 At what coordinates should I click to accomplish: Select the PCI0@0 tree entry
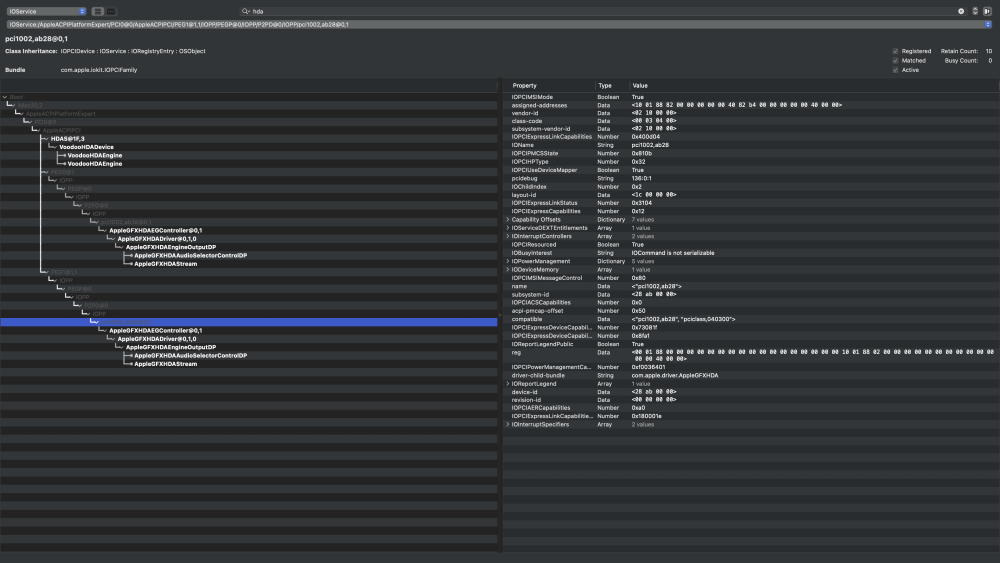(45, 122)
